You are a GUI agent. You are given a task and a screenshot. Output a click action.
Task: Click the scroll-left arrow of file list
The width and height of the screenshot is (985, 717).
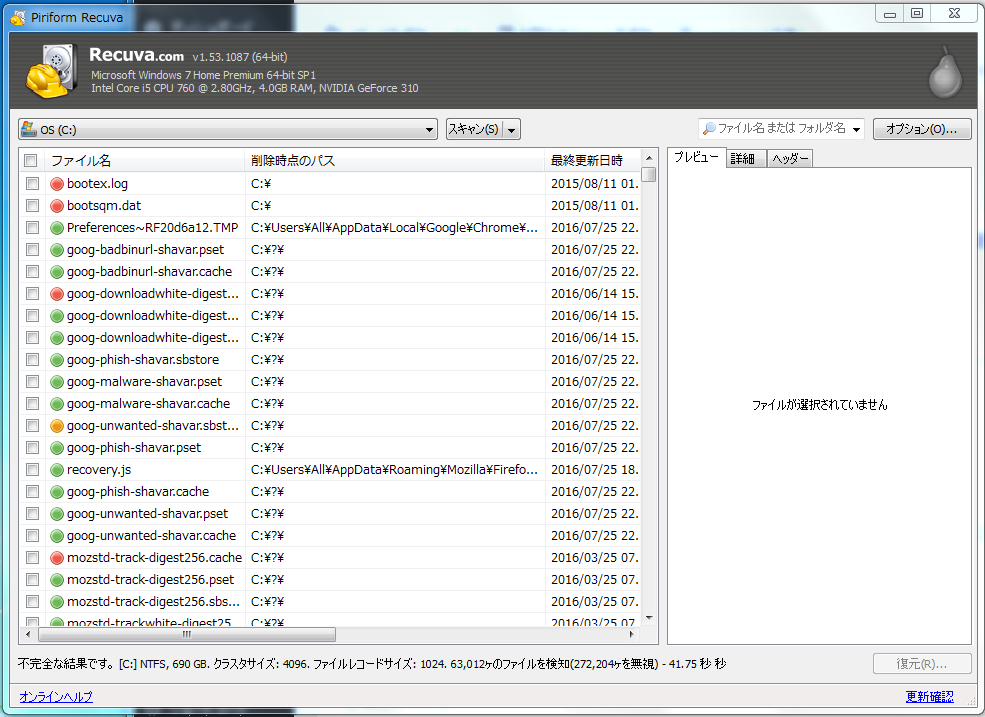pyautogui.click(x=28, y=635)
